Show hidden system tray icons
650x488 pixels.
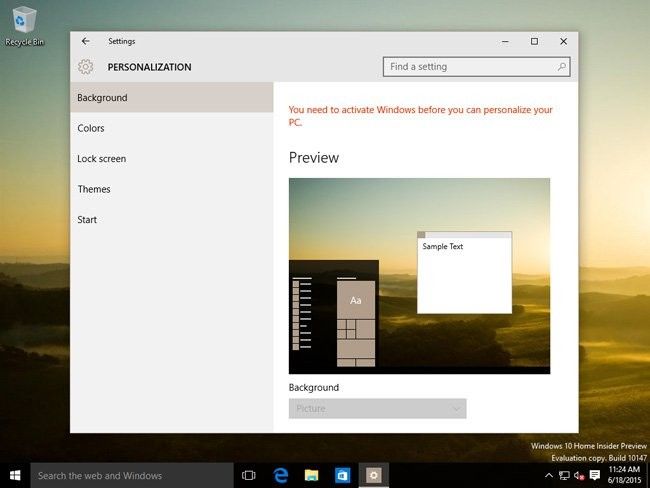548,475
